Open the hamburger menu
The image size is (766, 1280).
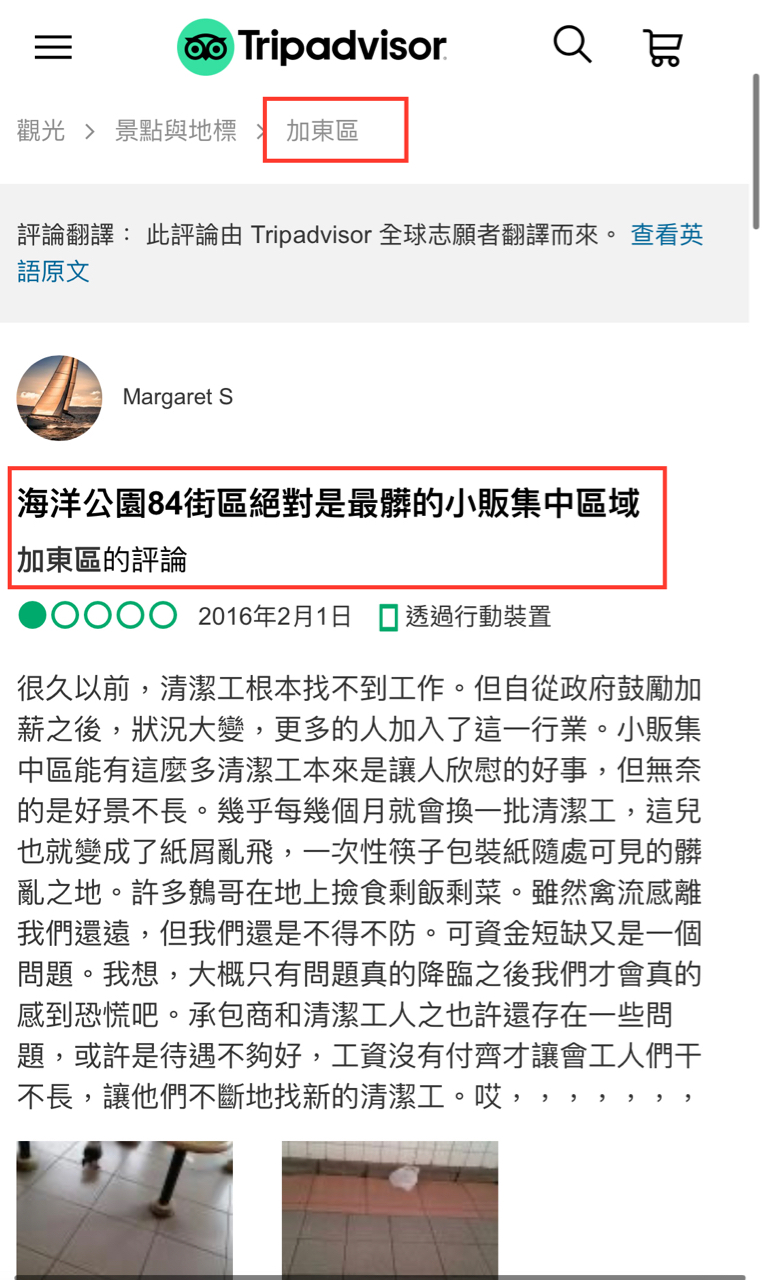pos(53,47)
